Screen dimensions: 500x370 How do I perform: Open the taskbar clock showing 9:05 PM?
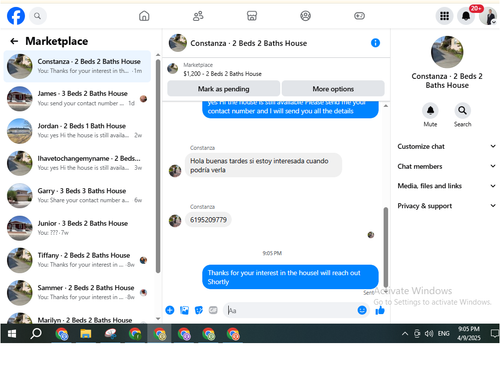coord(469,333)
